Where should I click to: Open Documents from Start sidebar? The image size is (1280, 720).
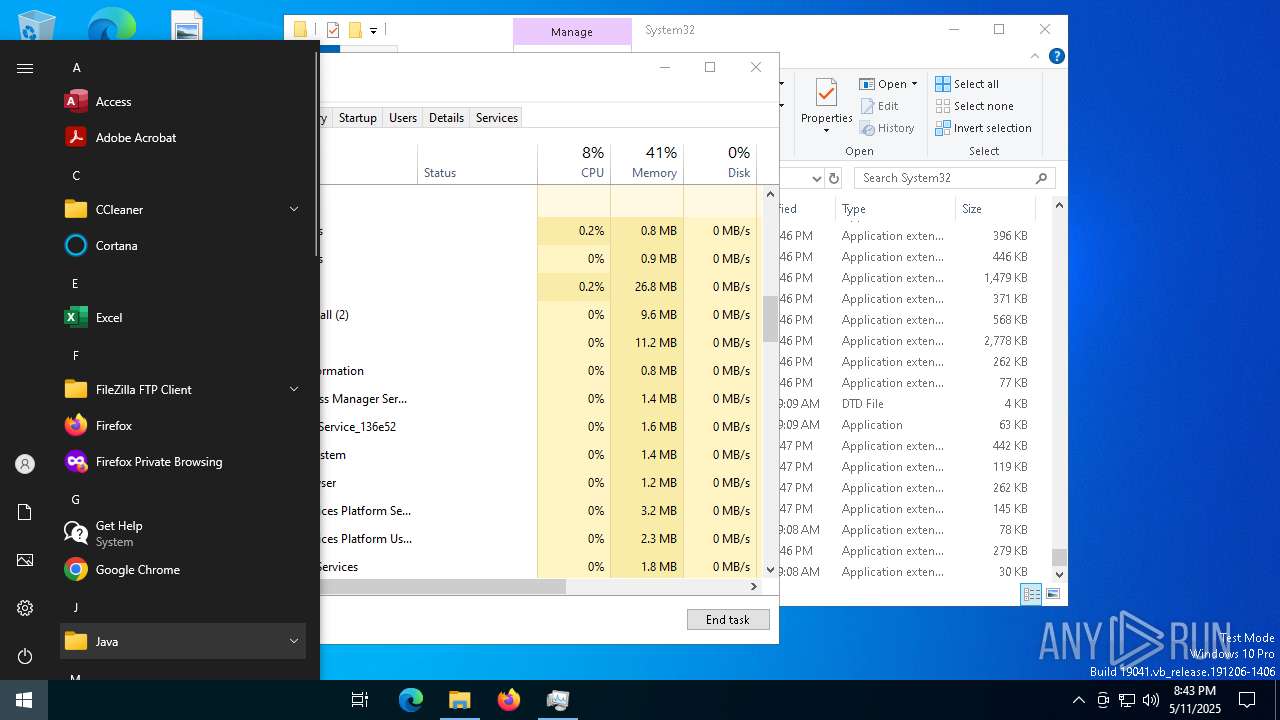pyautogui.click(x=25, y=512)
